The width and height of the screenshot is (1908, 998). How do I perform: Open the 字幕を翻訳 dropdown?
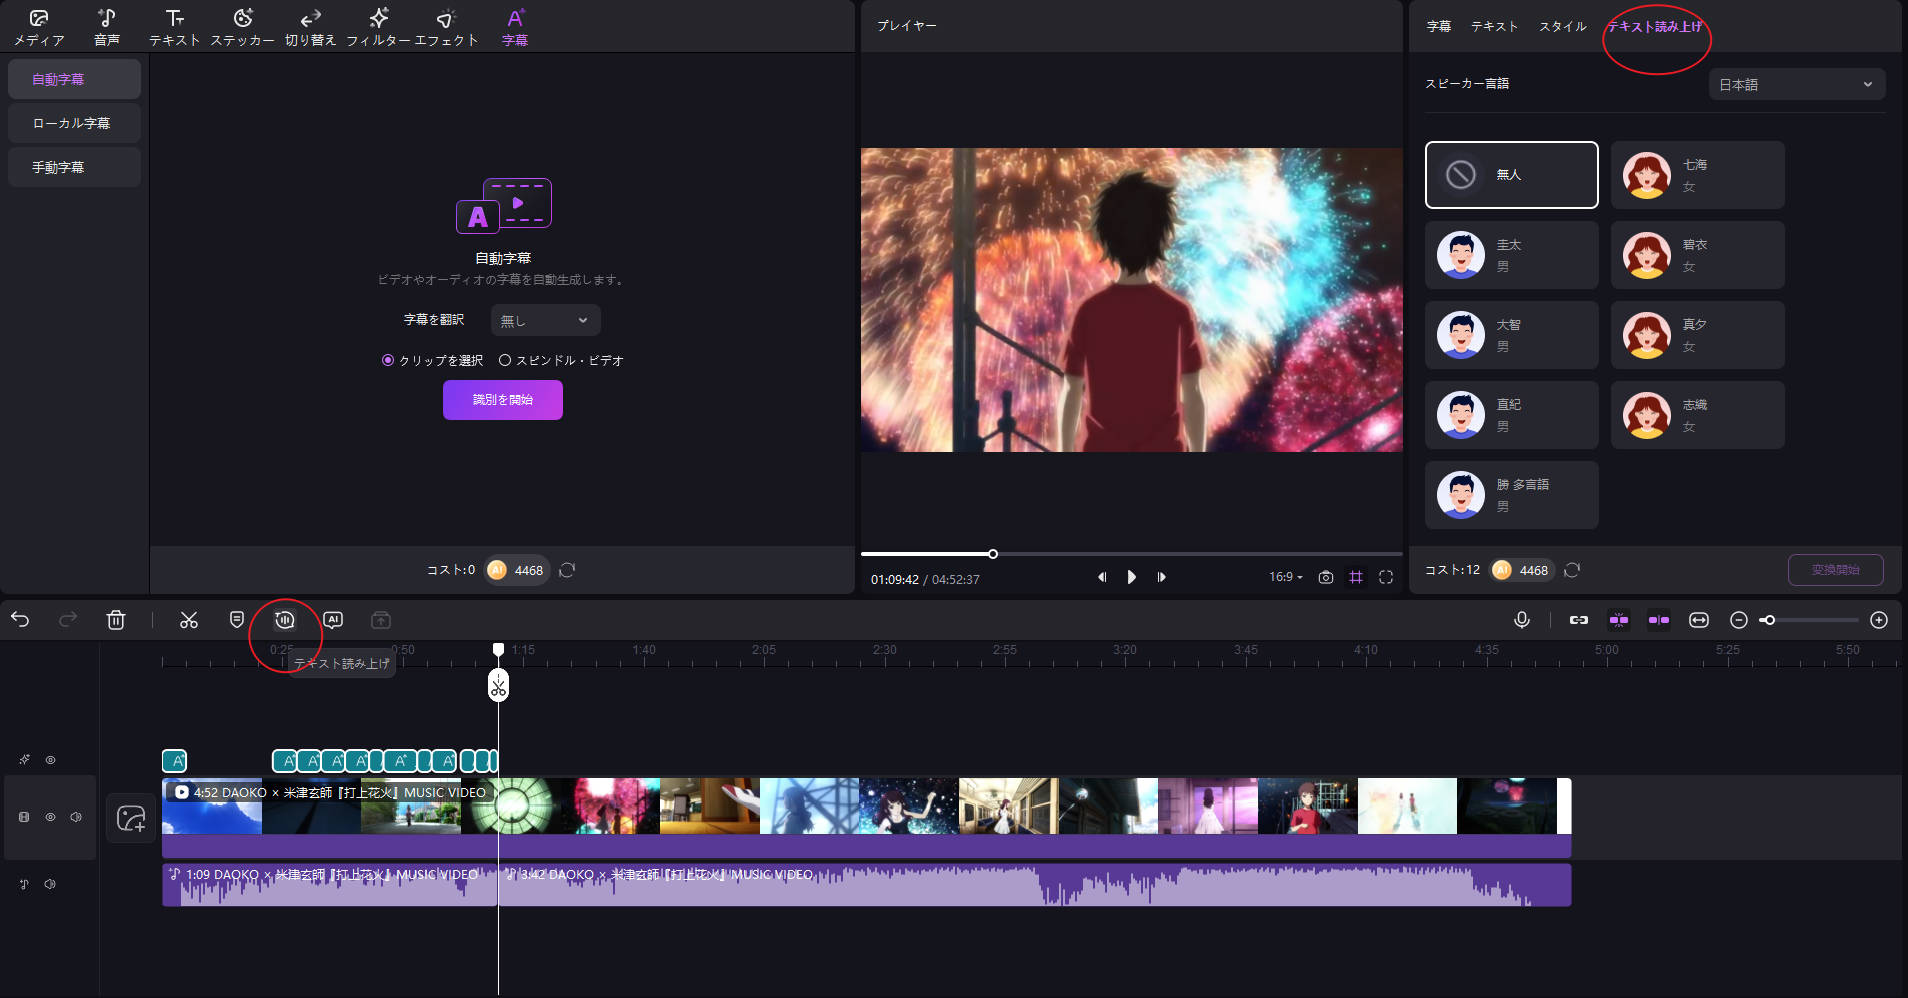(545, 320)
